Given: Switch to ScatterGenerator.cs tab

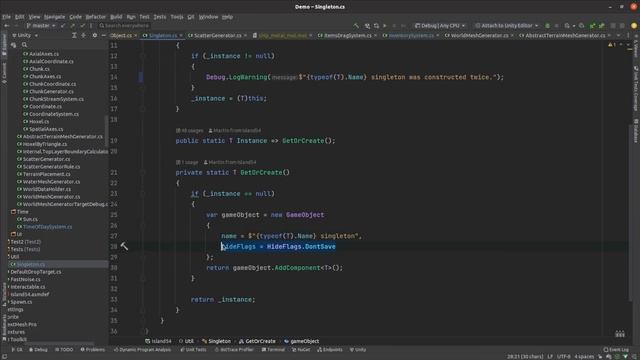Looking at the screenshot, I should [218, 36].
